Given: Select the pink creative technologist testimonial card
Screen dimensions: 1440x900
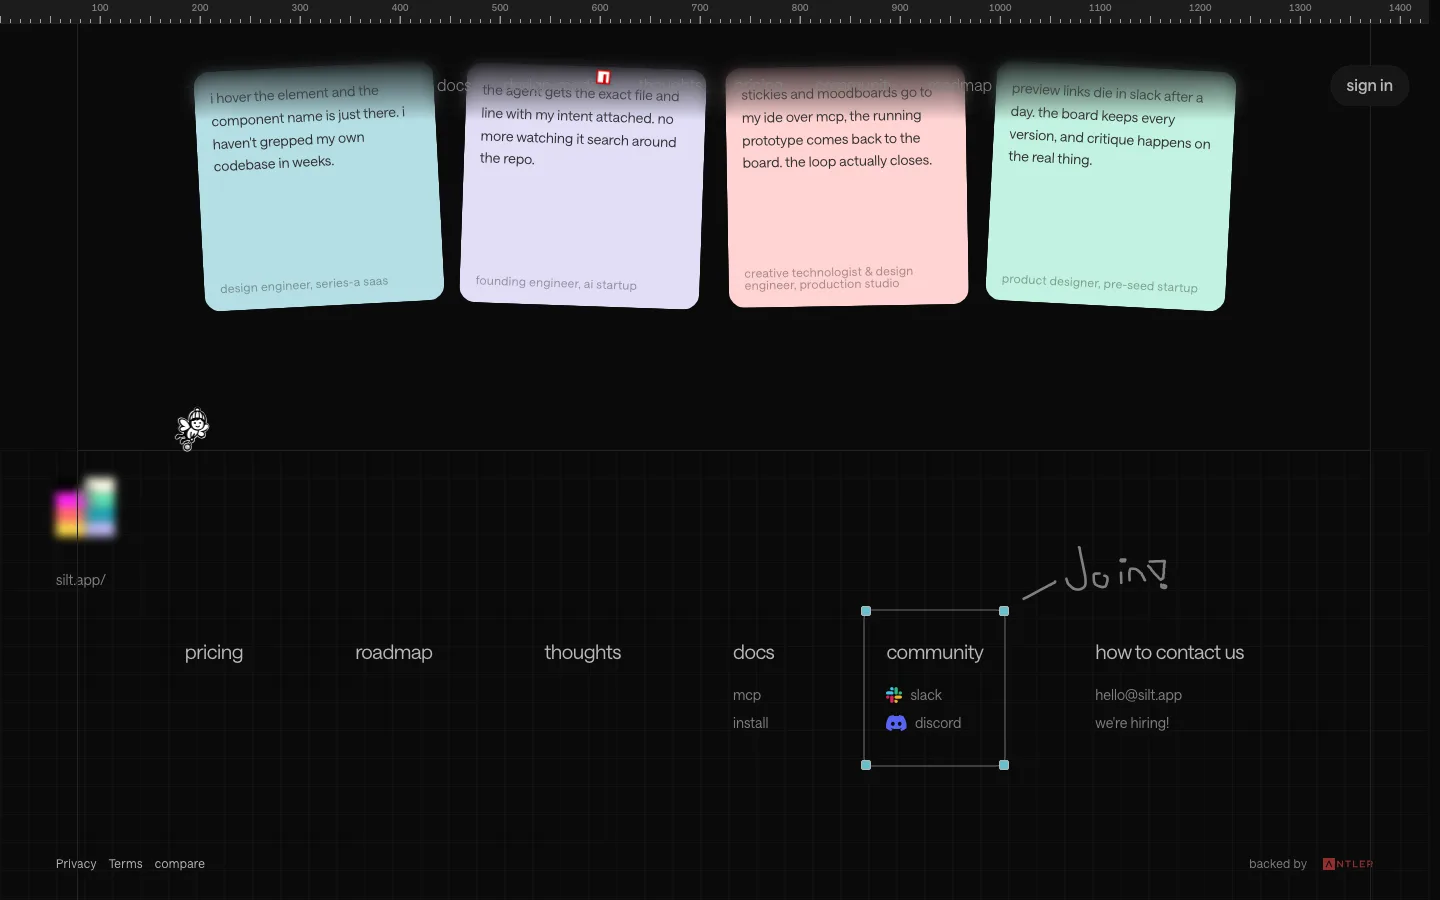Looking at the screenshot, I should pyautogui.click(x=847, y=187).
